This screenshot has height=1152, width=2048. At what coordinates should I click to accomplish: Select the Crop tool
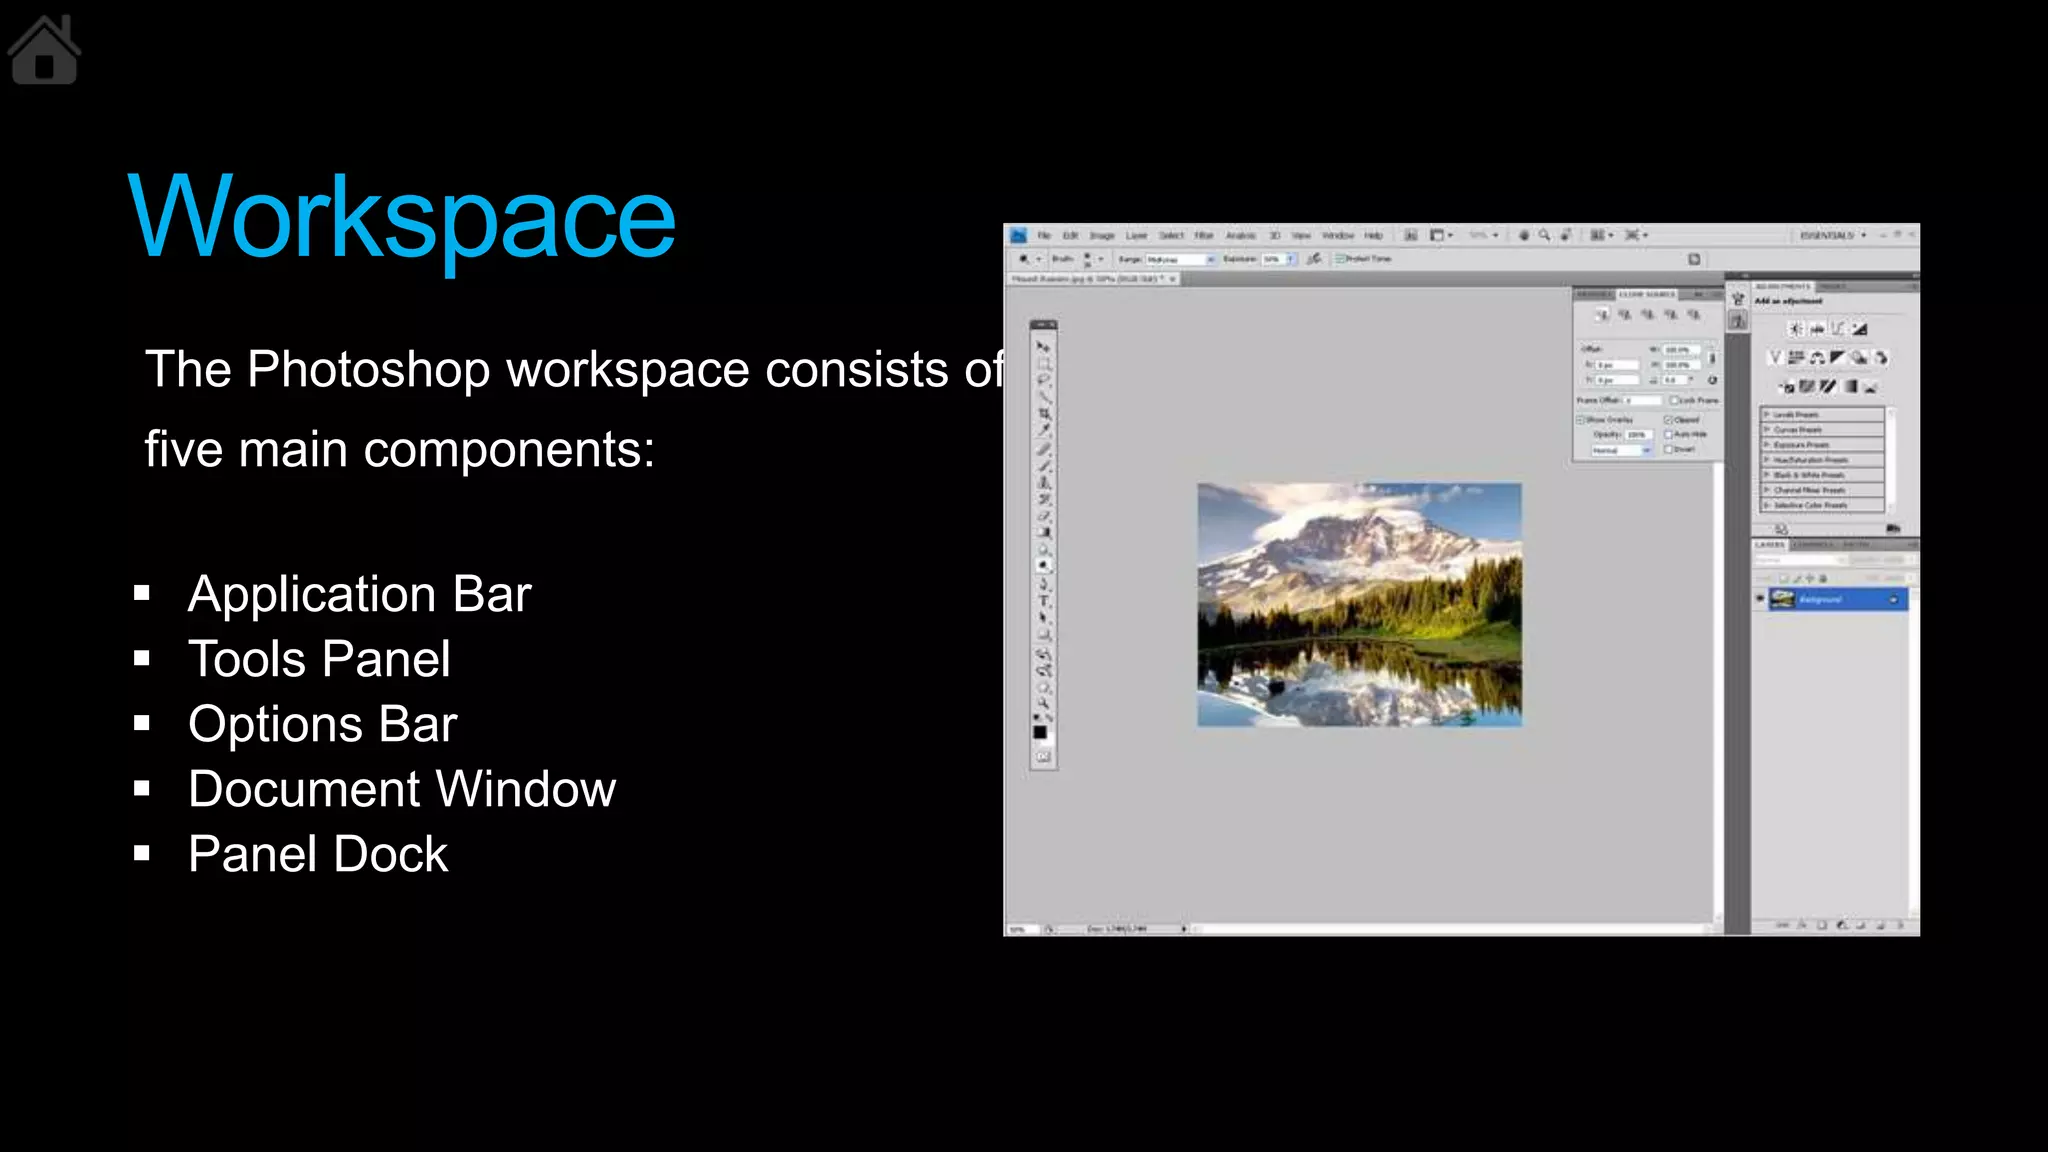click(1044, 413)
